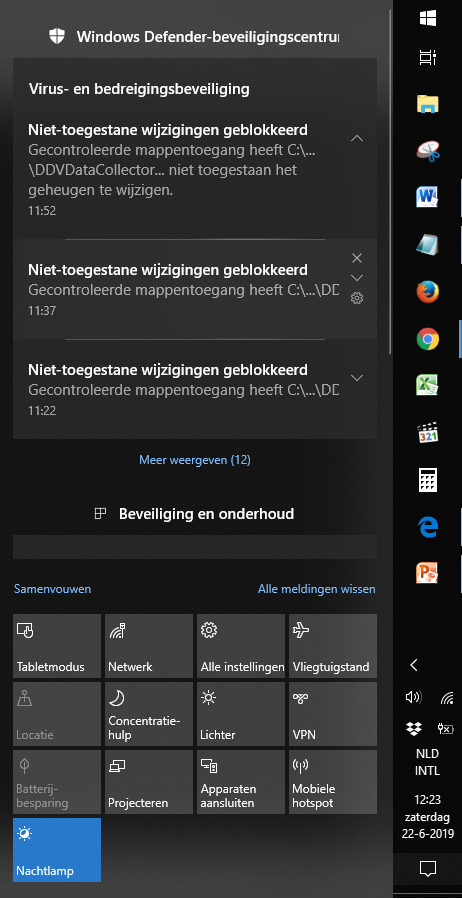Viewport: 462px width, 899px height.
Task: Open the volume speaker tray icon
Action: 413,697
